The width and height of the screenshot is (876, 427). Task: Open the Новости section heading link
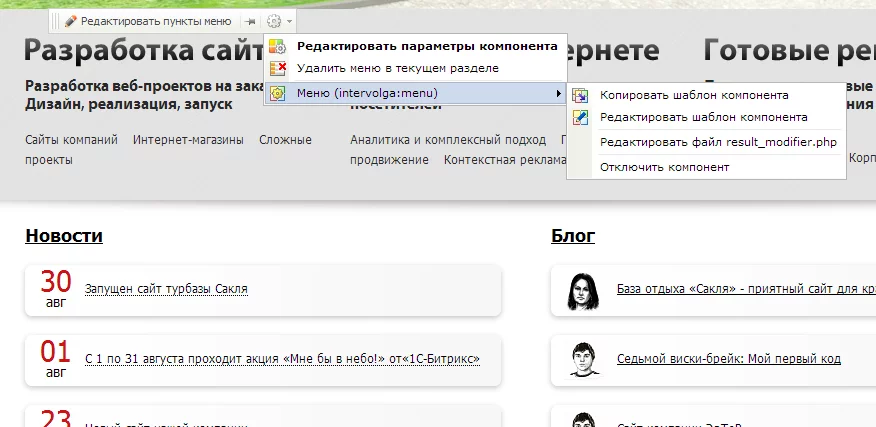coord(64,236)
